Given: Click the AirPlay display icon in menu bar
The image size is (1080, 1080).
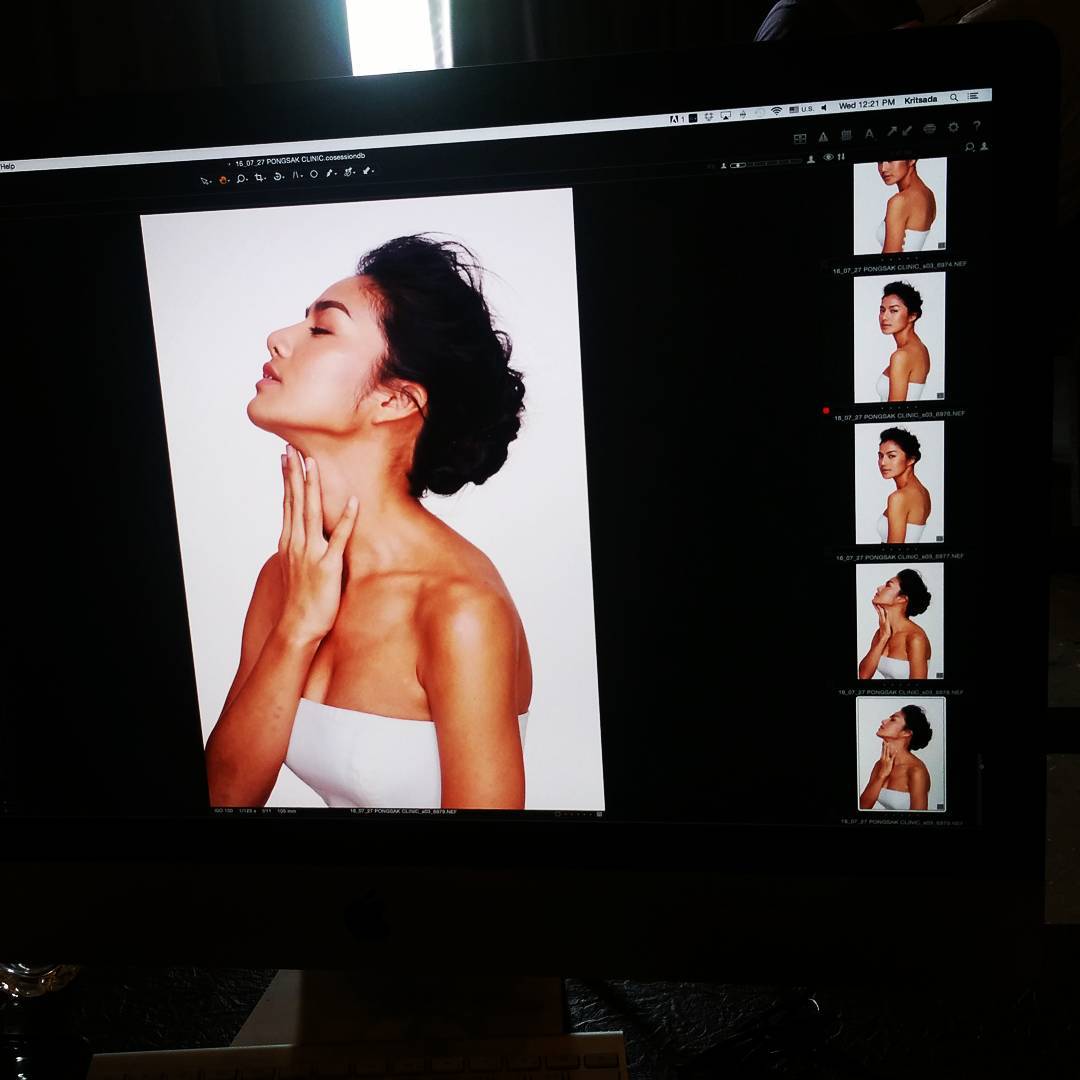Looking at the screenshot, I should 725,115.
